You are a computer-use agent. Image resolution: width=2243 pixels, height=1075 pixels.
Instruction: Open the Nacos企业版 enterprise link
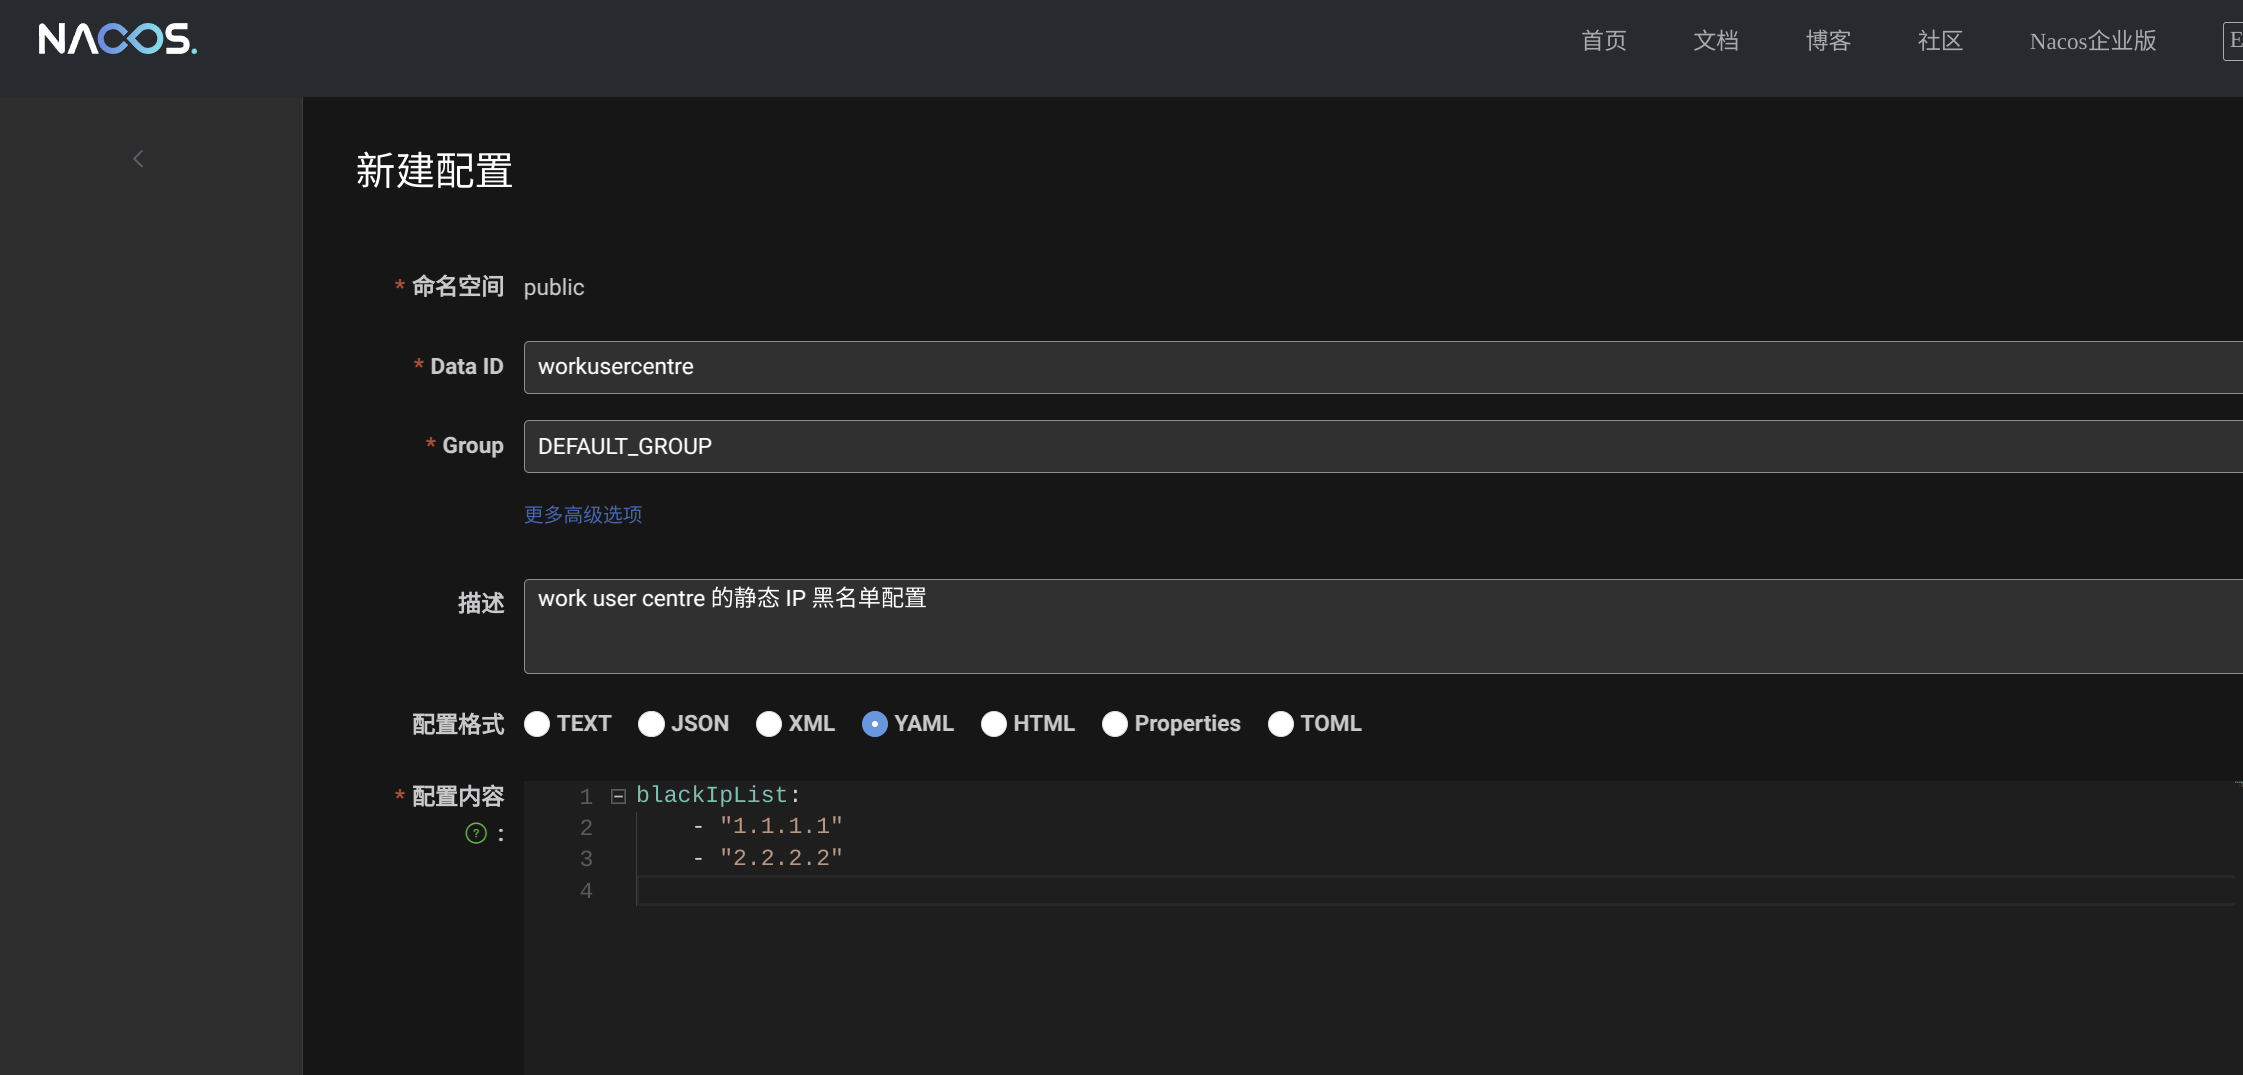(2092, 41)
